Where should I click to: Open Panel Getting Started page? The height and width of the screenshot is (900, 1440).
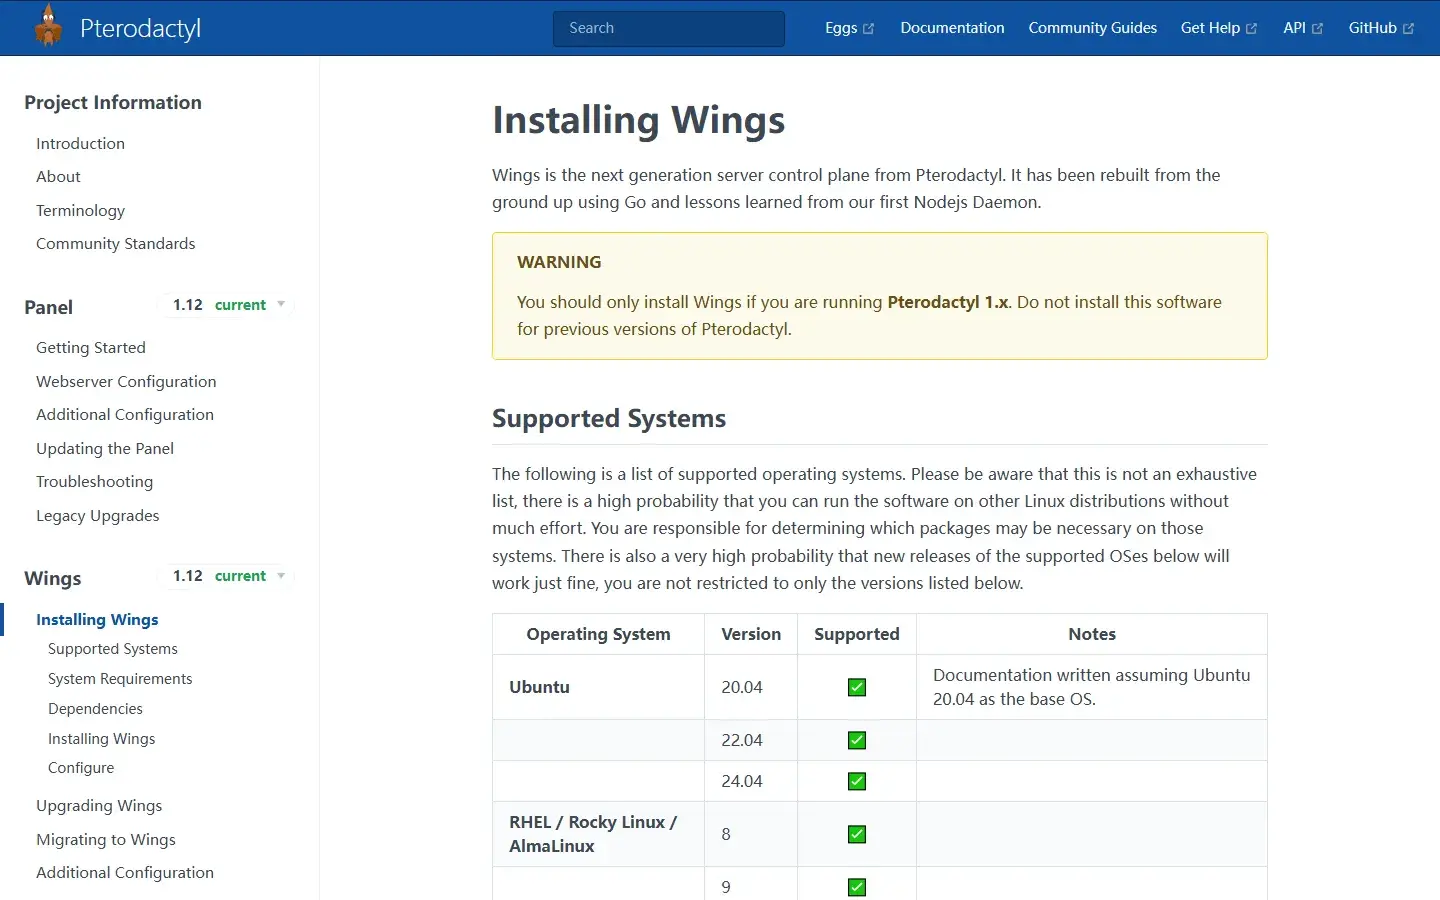91,347
